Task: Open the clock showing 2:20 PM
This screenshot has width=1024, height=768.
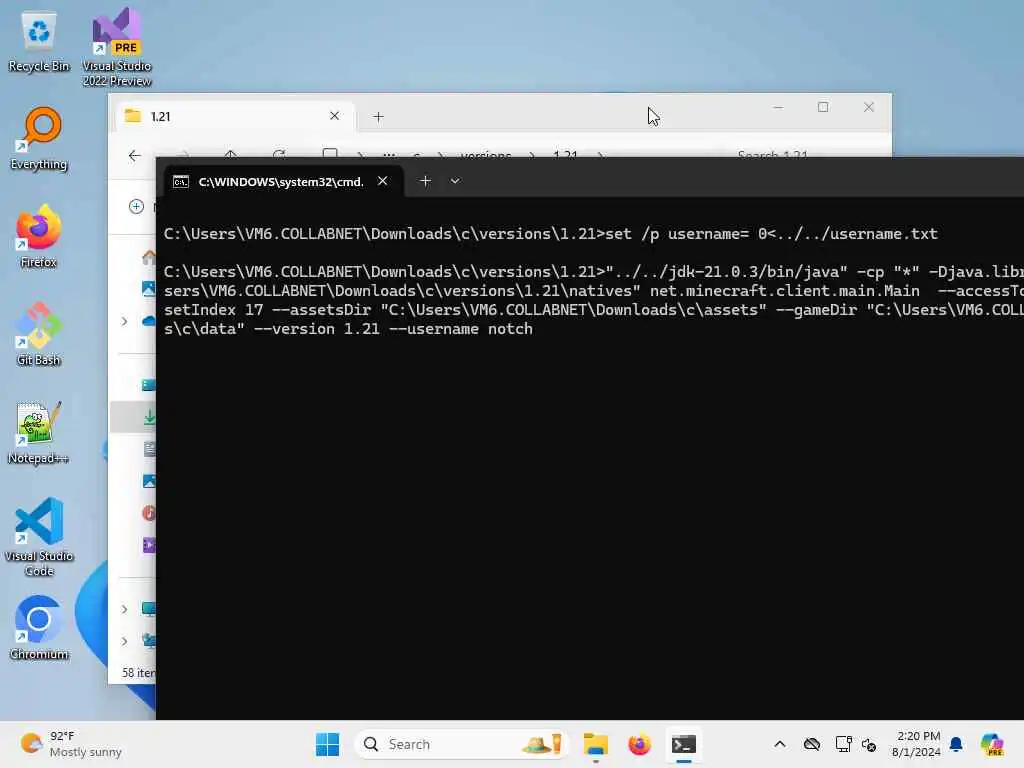Action: coord(917,744)
